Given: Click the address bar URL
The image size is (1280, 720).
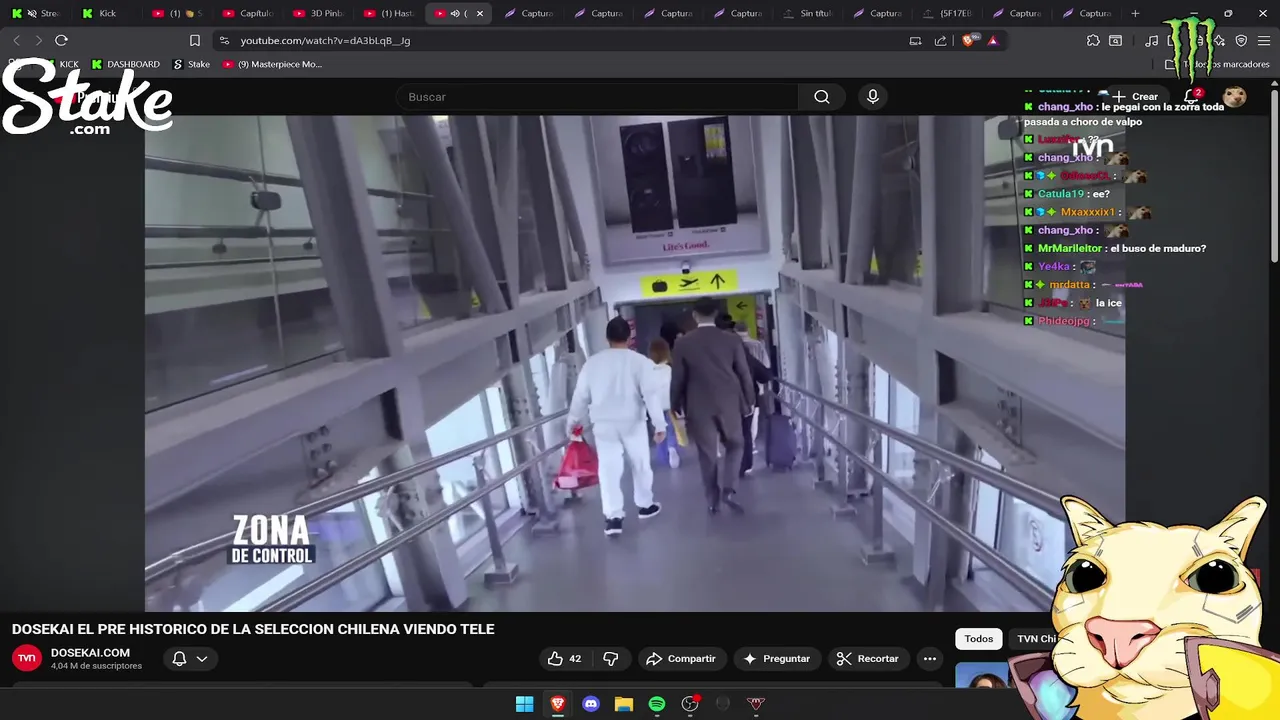Looking at the screenshot, I should (x=325, y=40).
